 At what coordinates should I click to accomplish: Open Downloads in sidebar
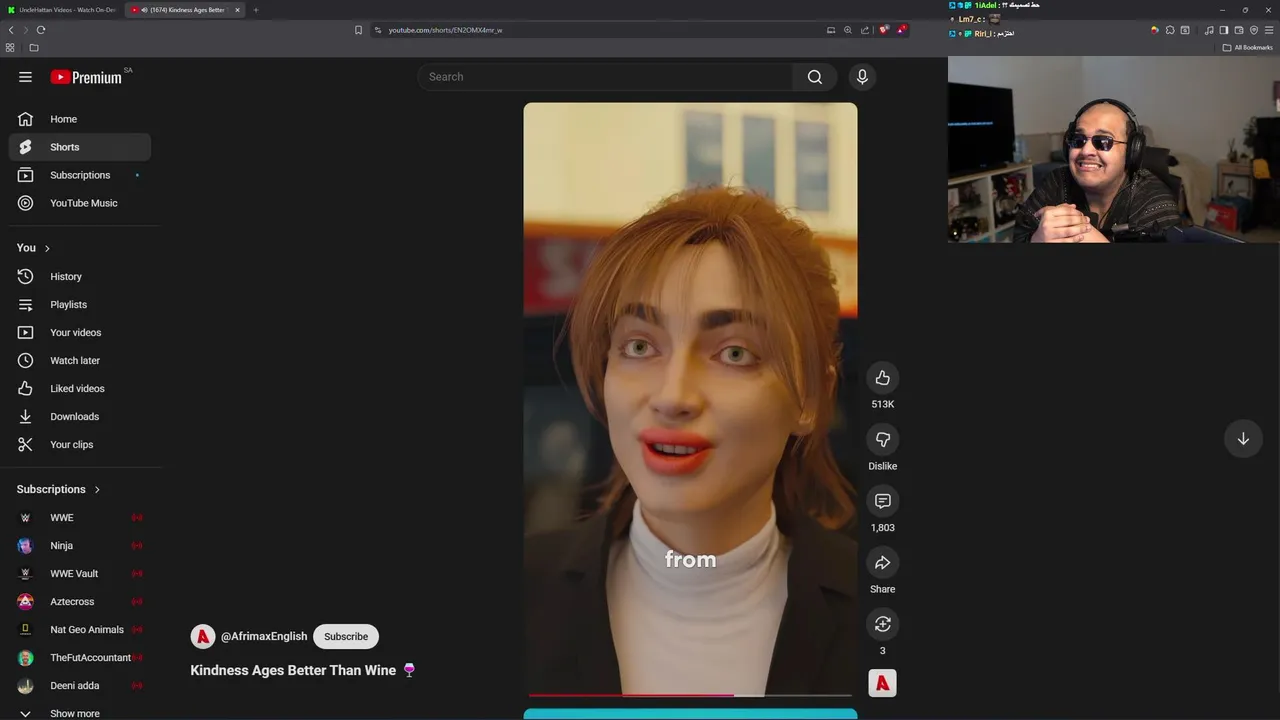[x=80, y=417]
